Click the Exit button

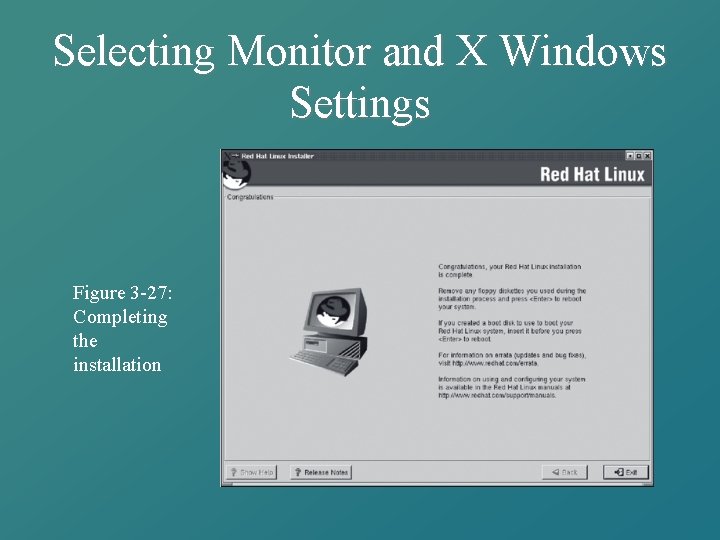pos(625,472)
